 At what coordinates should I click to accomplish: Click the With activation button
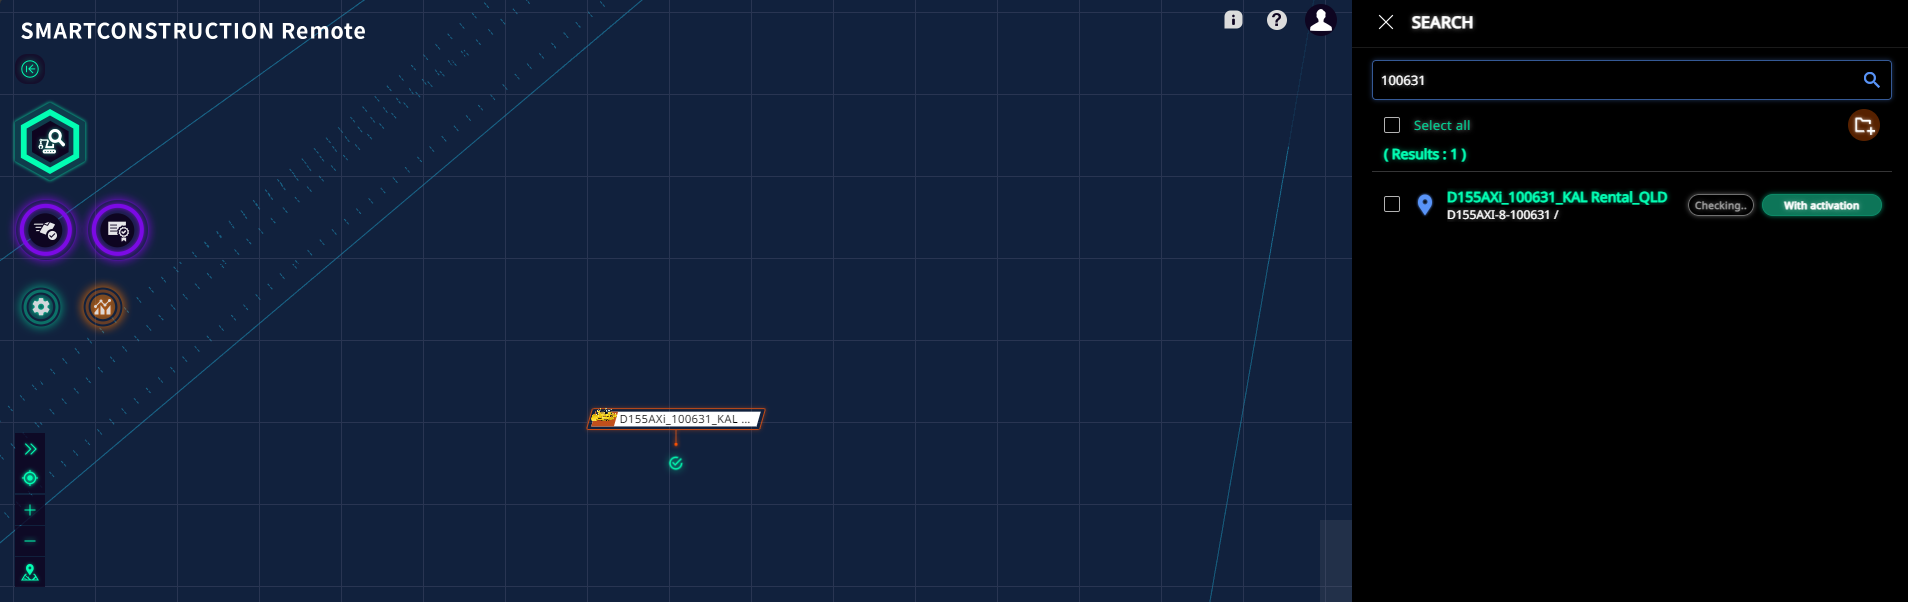[x=1821, y=205]
